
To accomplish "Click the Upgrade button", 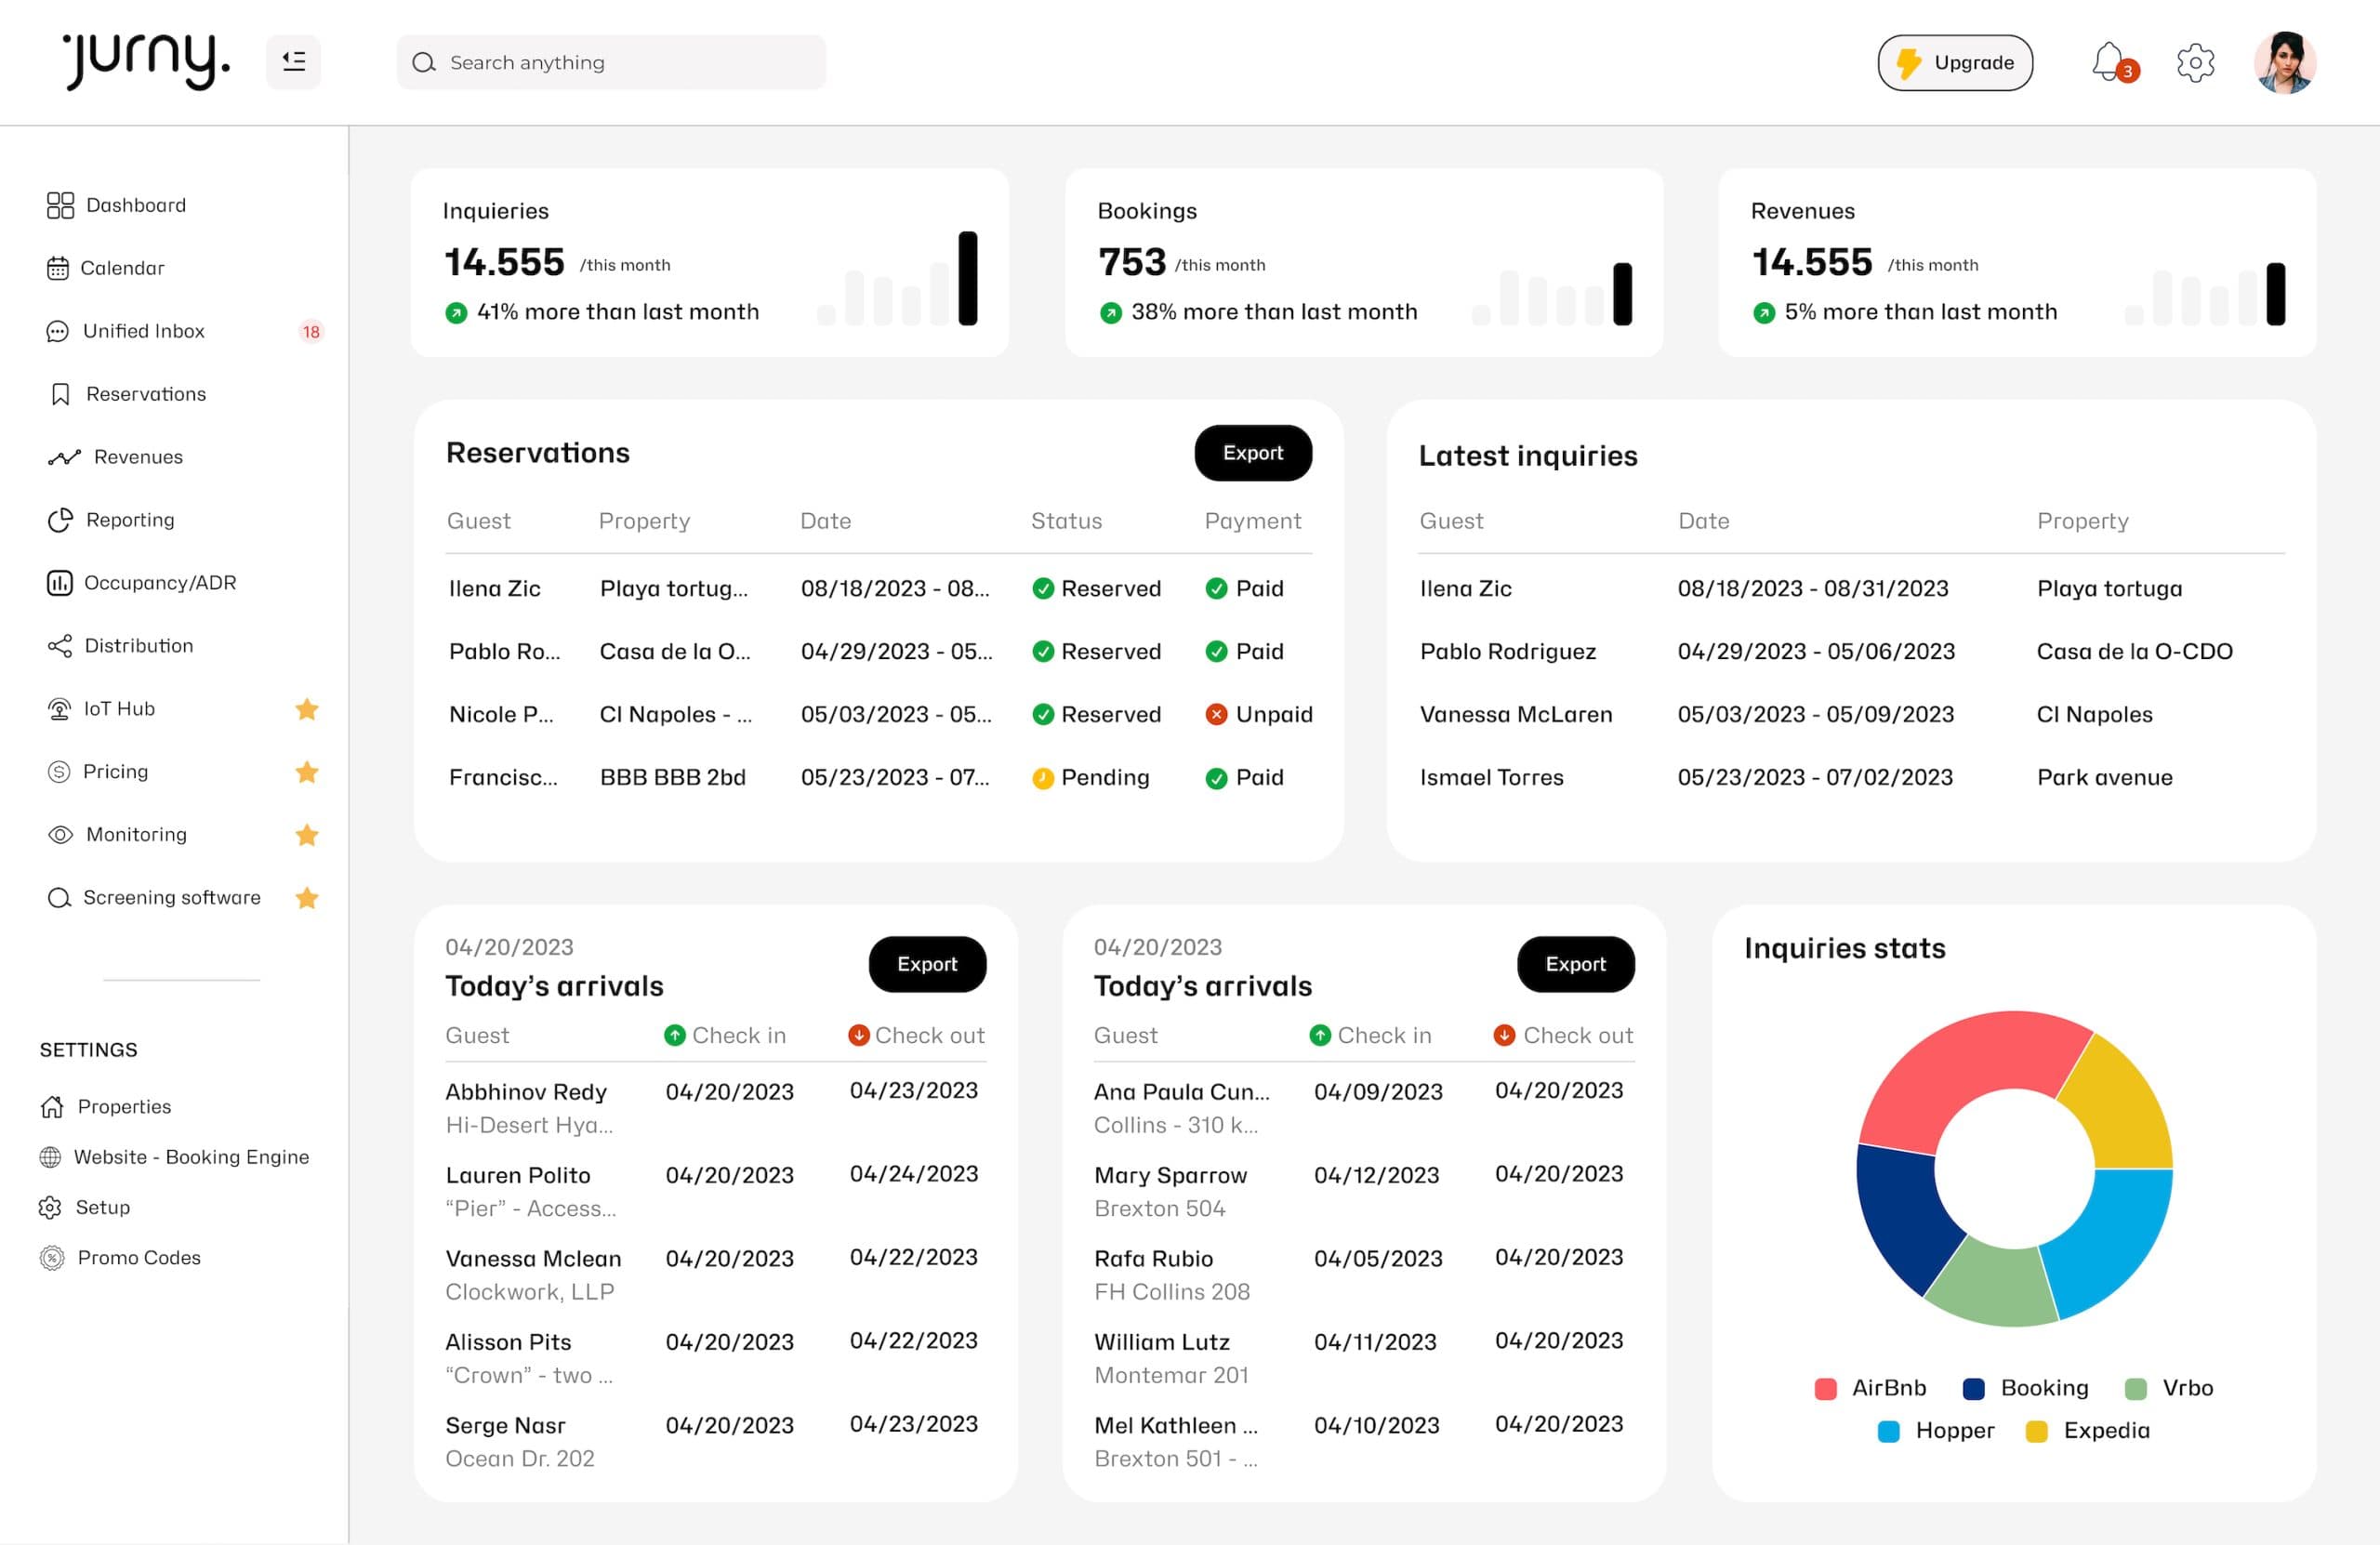I will coord(1955,63).
